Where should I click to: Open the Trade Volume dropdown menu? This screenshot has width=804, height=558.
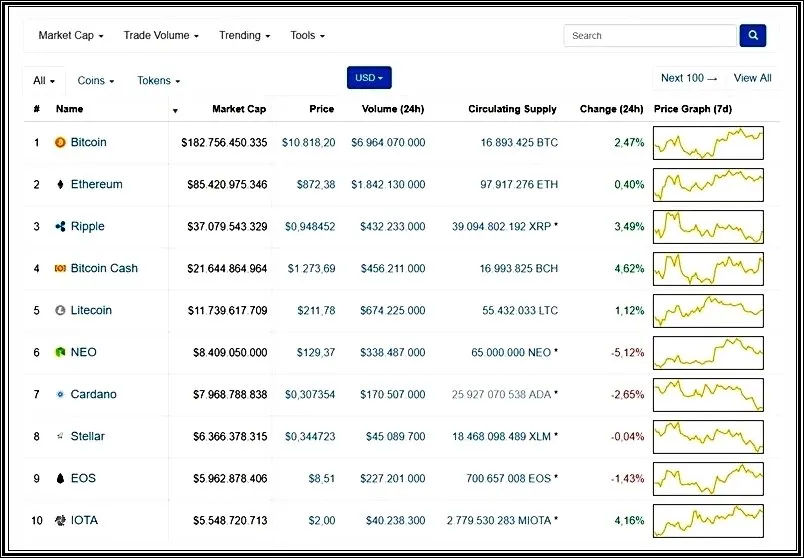point(161,35)
